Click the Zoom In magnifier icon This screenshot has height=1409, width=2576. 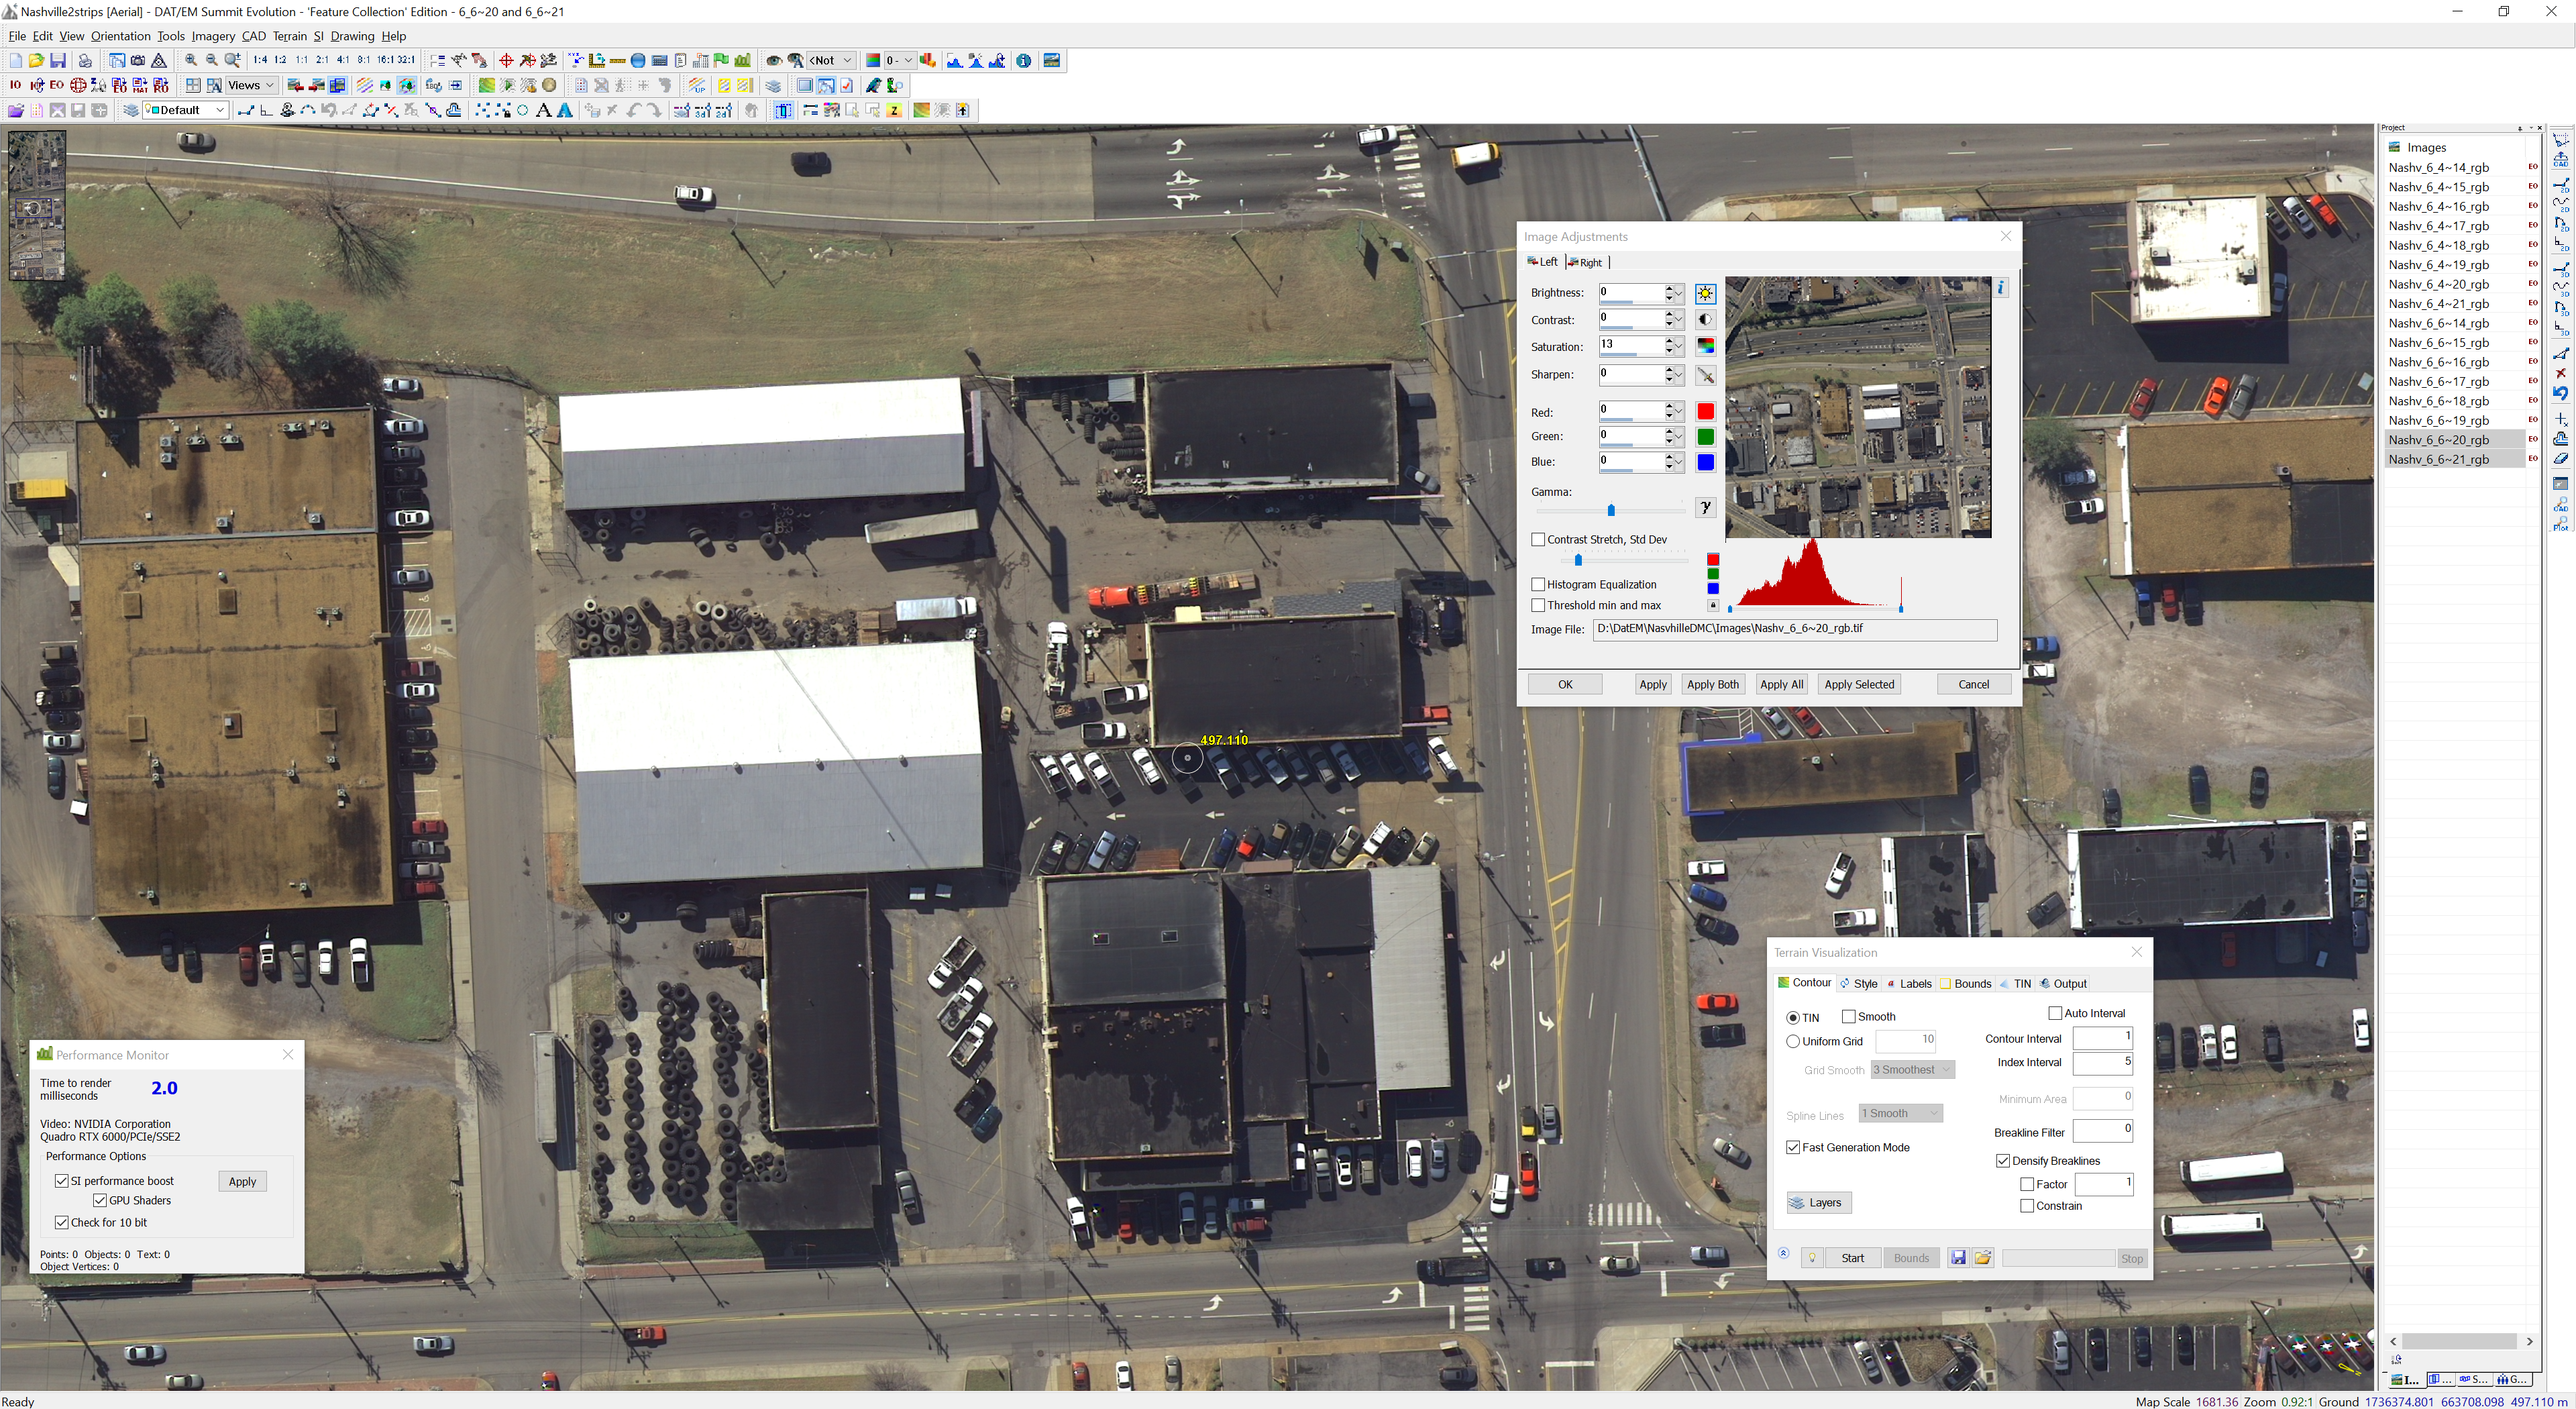[190, 61]
